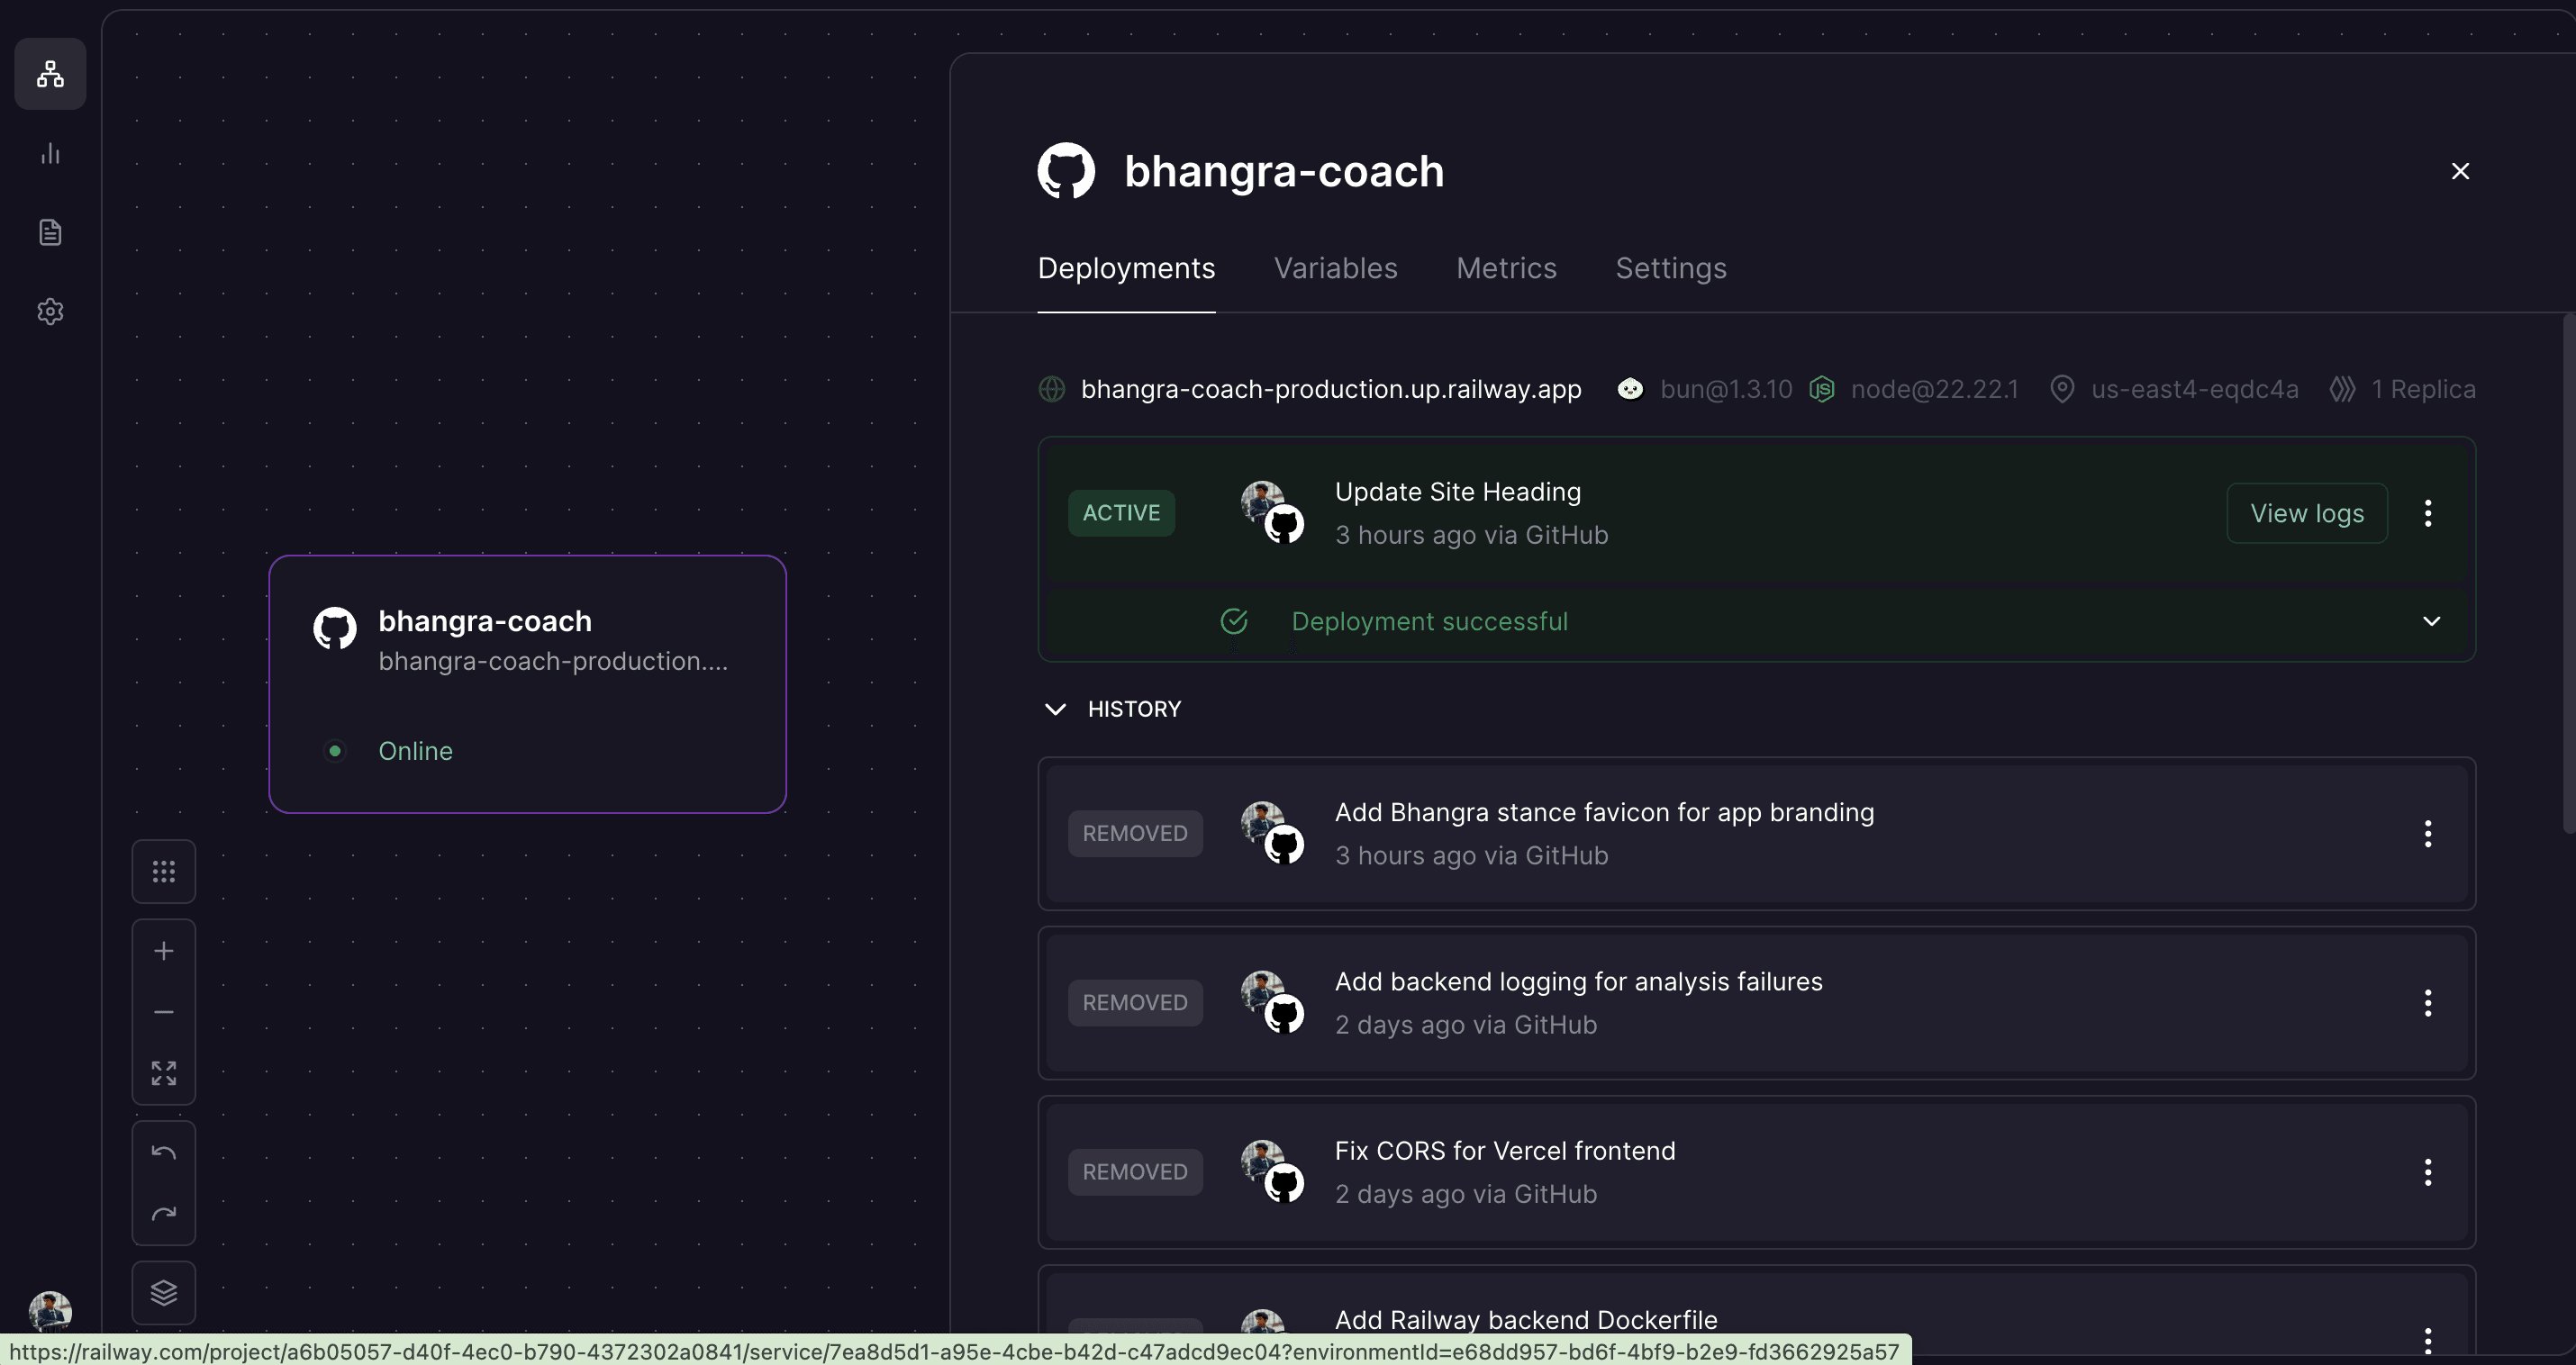Click REMOVED badge on Fix CORS deployment
The width and height of the screenshot is (2576, 1365).
(x=1135, y=1172)
